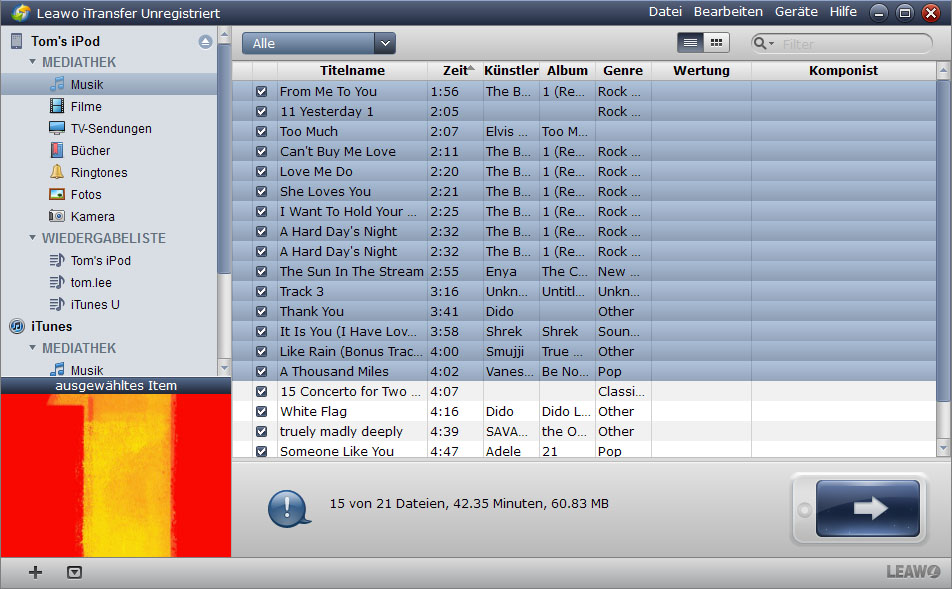Open the Hilfe menu
Viewport: 952px width, 589px height.
coord(843,12)
